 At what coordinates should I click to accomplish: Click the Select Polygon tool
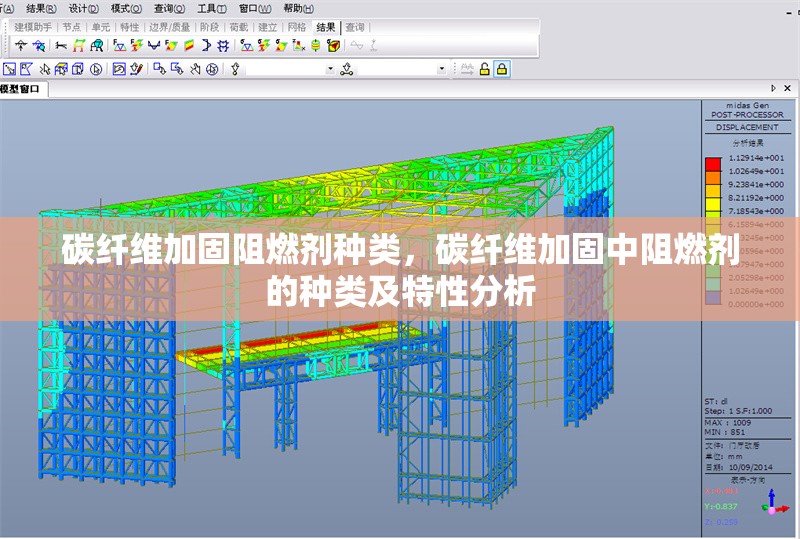27,69
